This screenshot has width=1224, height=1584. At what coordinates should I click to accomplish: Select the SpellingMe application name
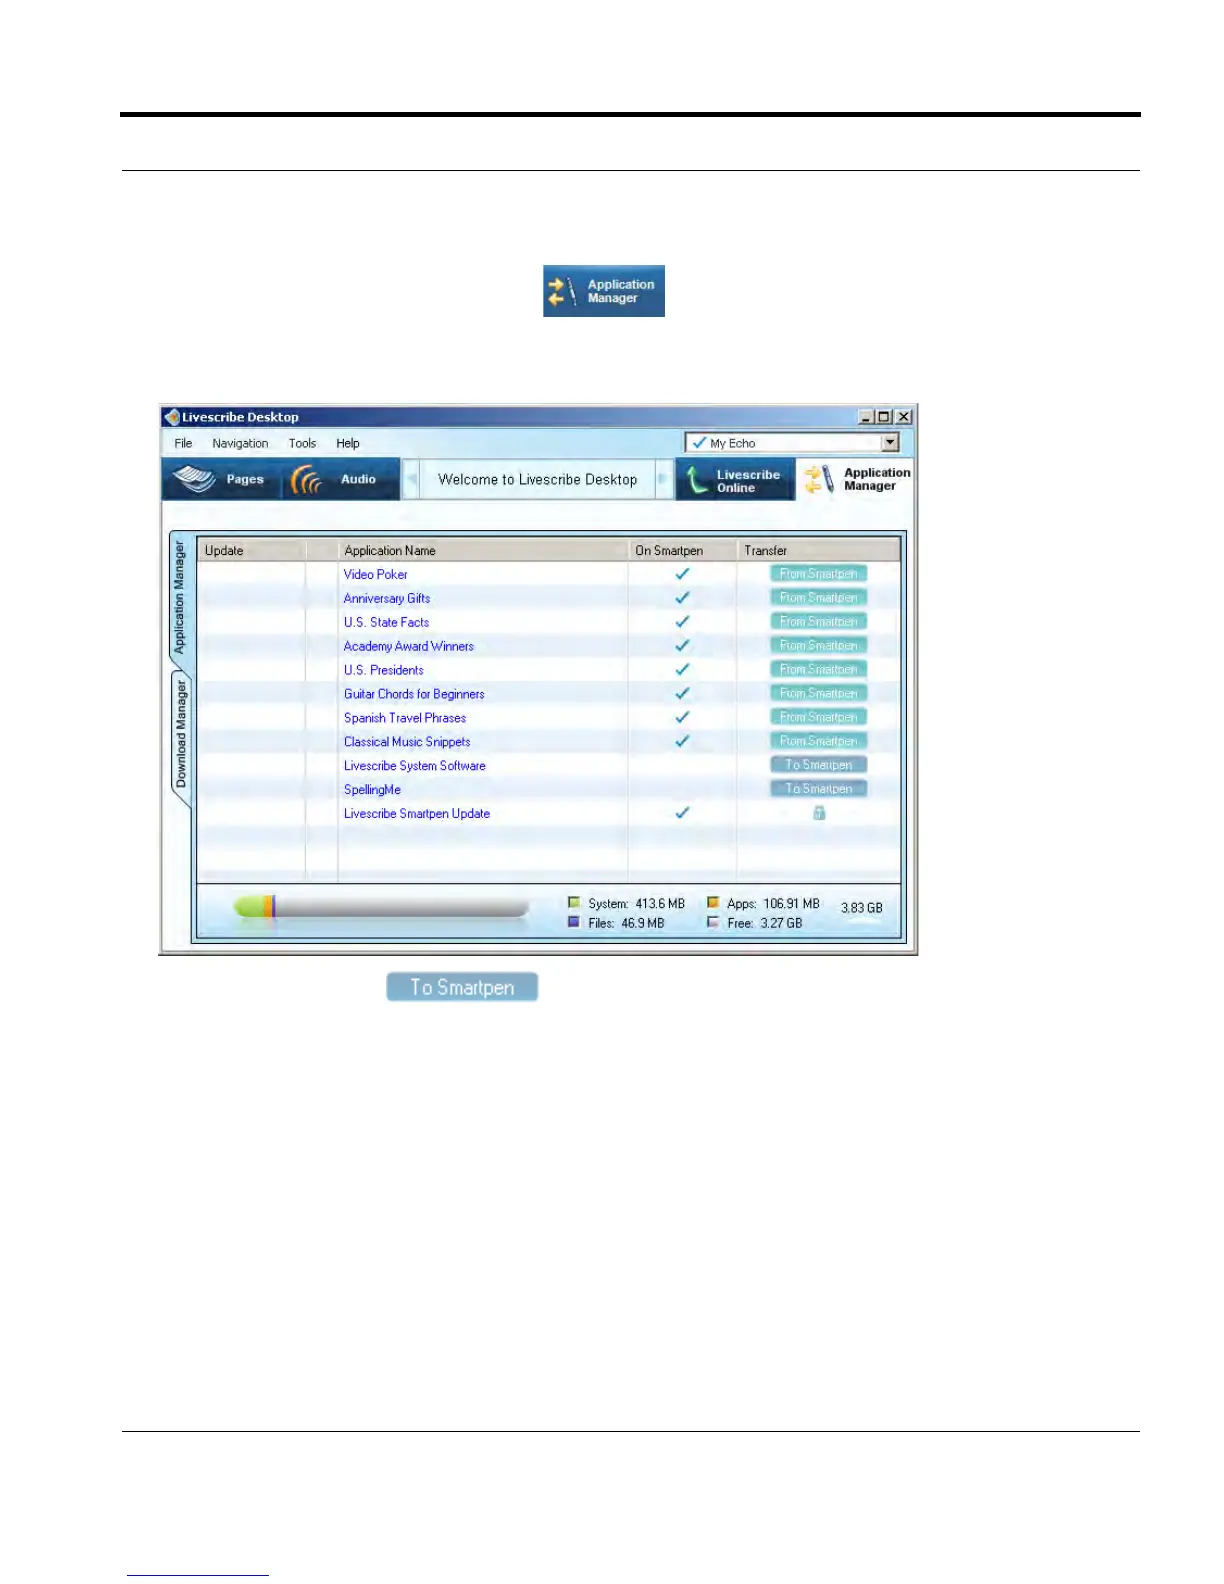(x=372, y=790)
